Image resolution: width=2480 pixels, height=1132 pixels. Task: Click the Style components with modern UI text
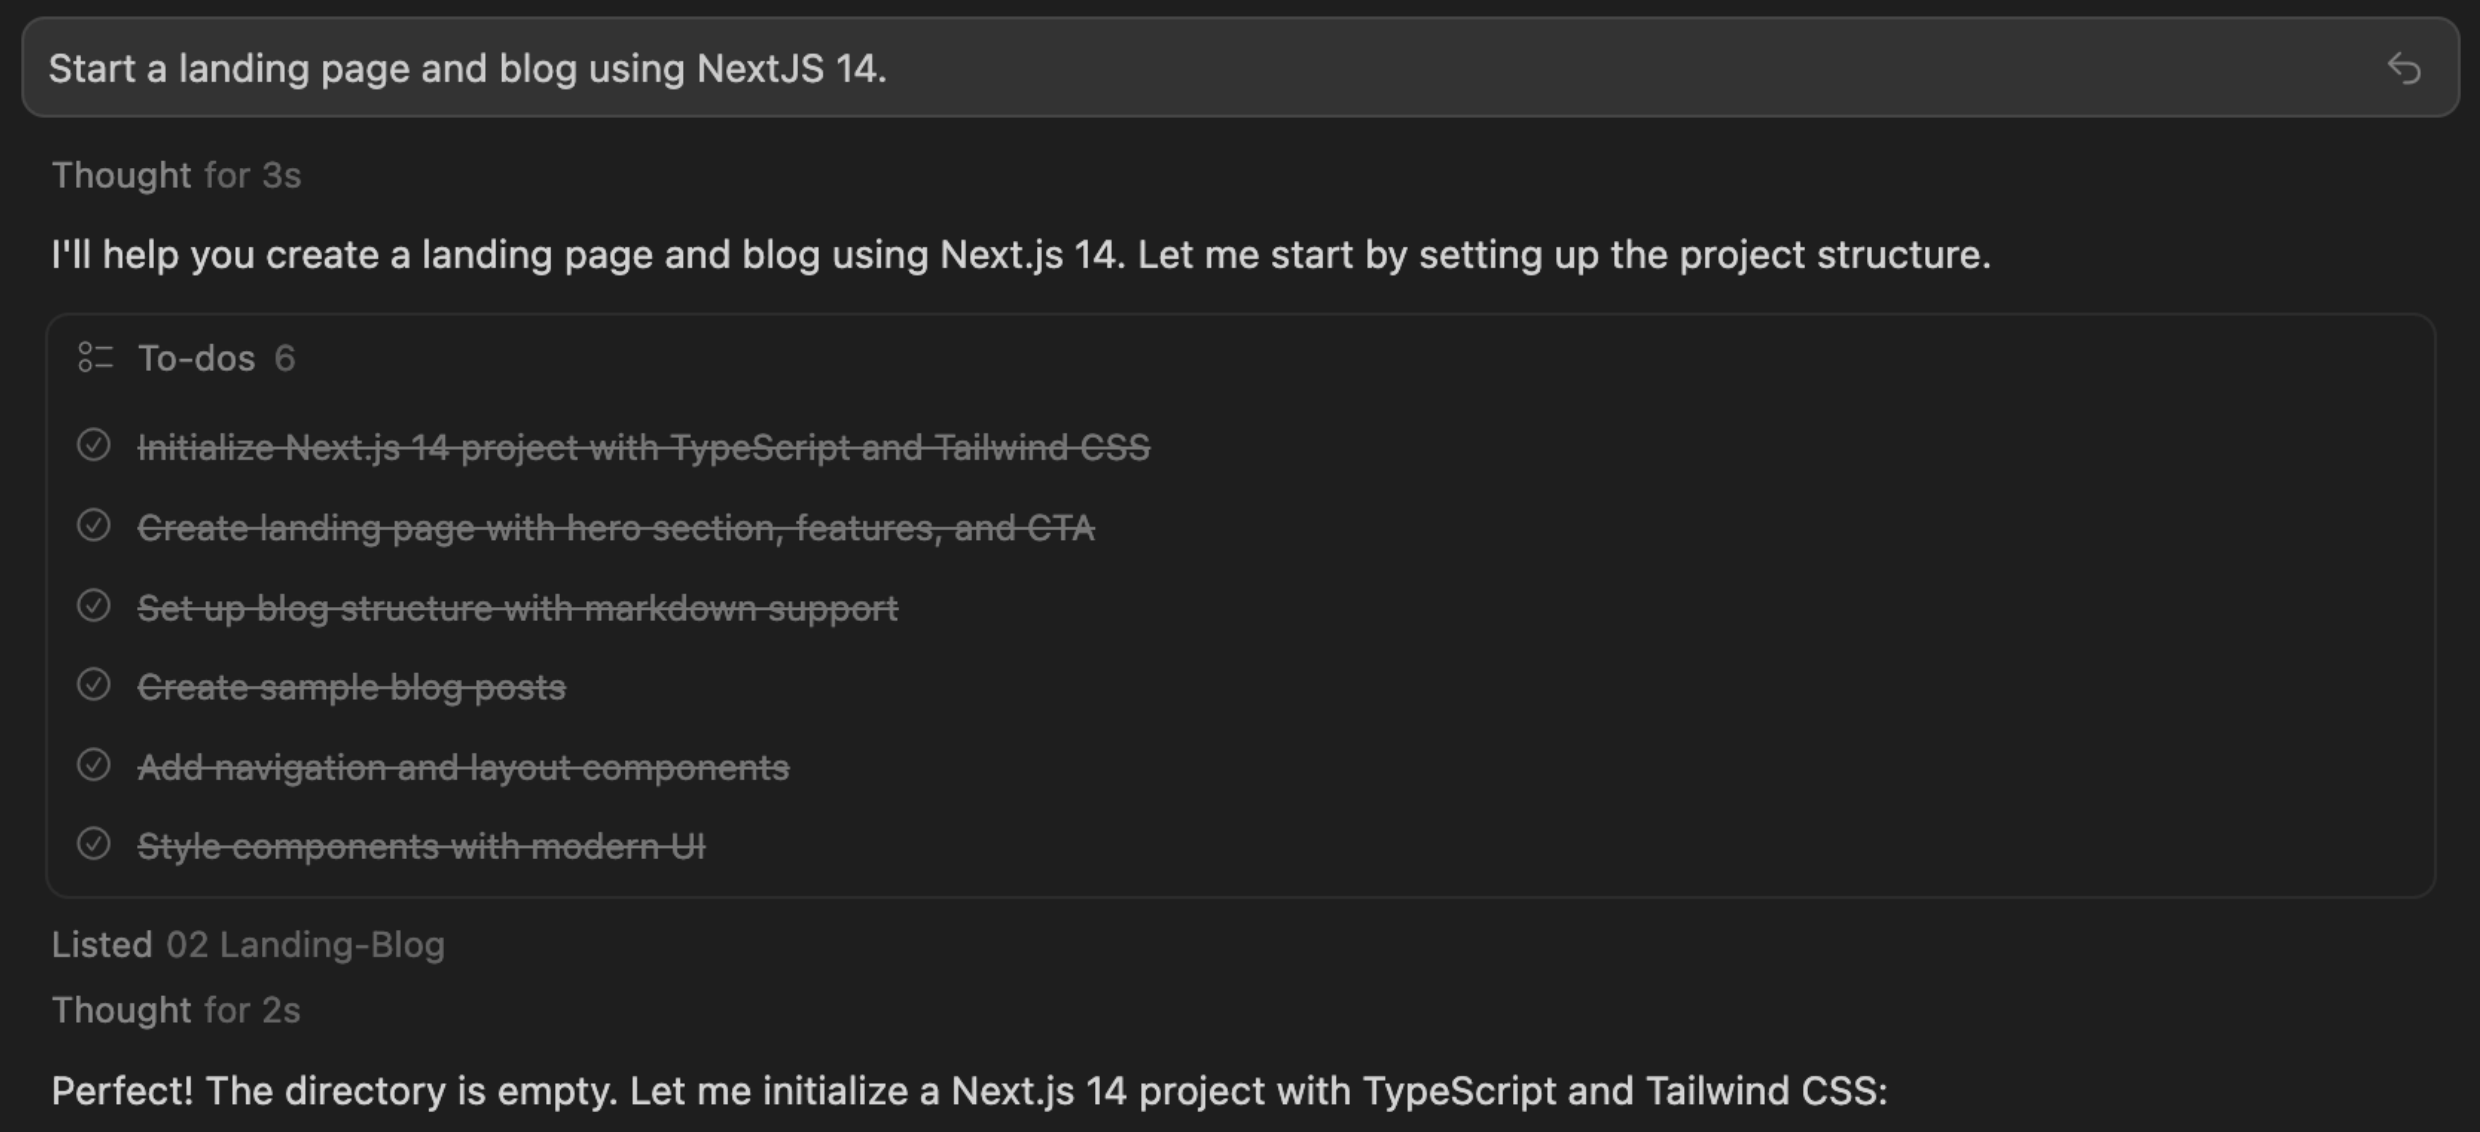(x=421, y=846)
